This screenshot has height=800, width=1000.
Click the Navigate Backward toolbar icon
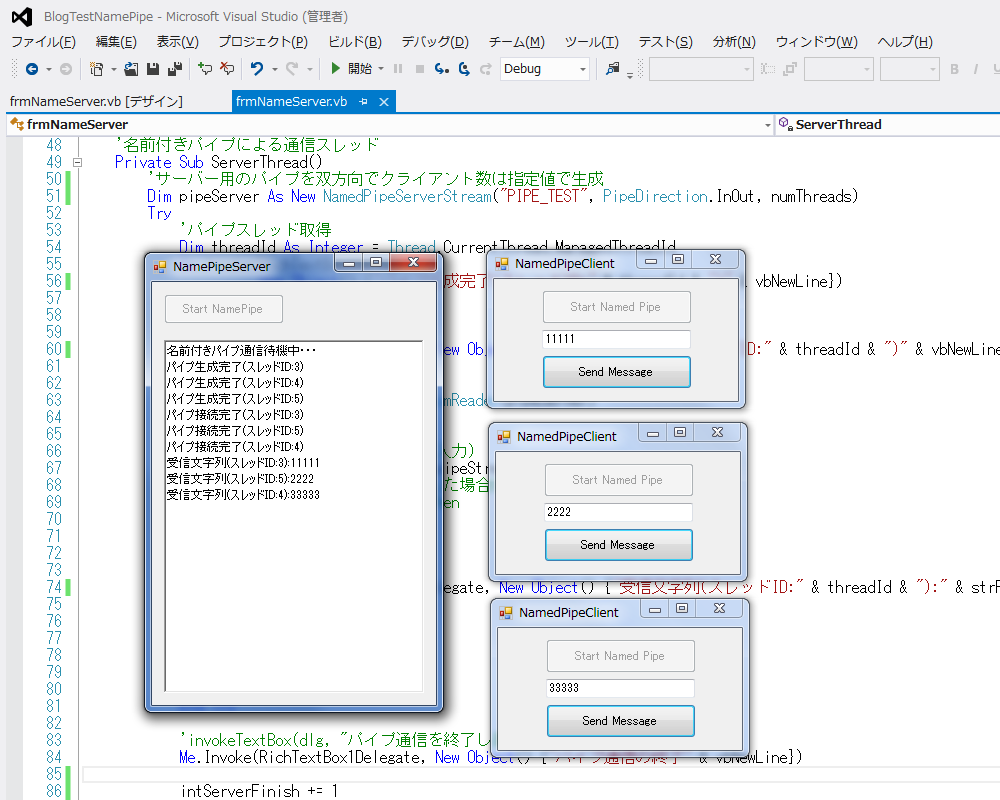32,69
